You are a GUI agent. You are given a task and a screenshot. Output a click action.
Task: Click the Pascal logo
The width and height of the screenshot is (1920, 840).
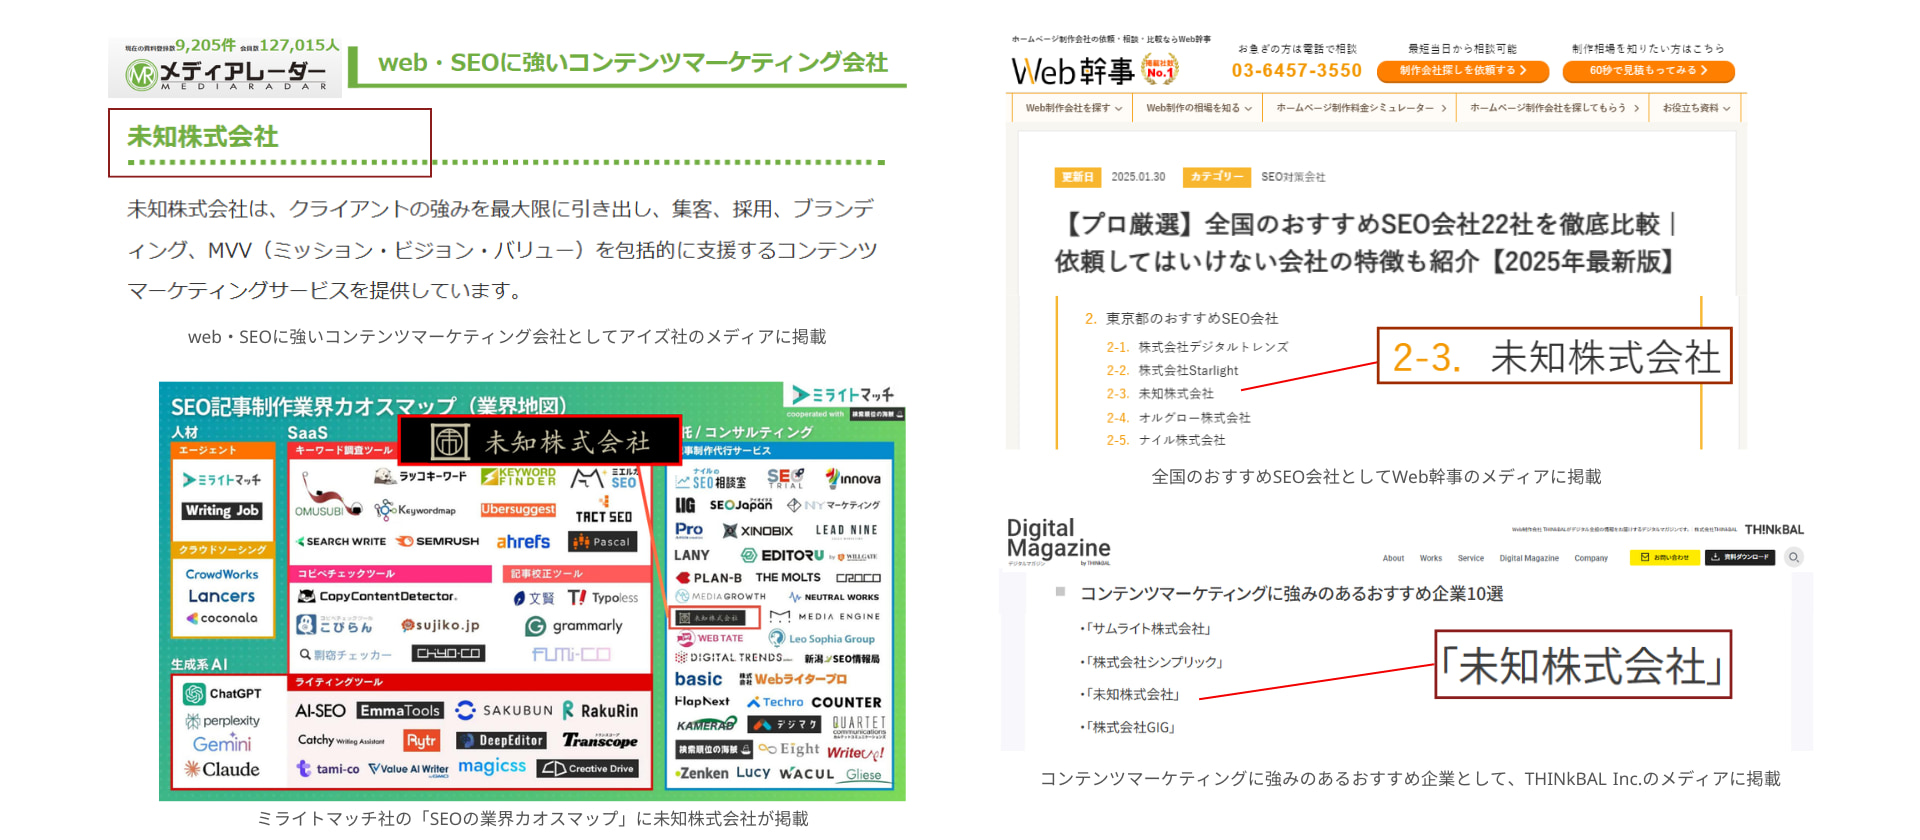pyautogui.click(x=603, y=541)
